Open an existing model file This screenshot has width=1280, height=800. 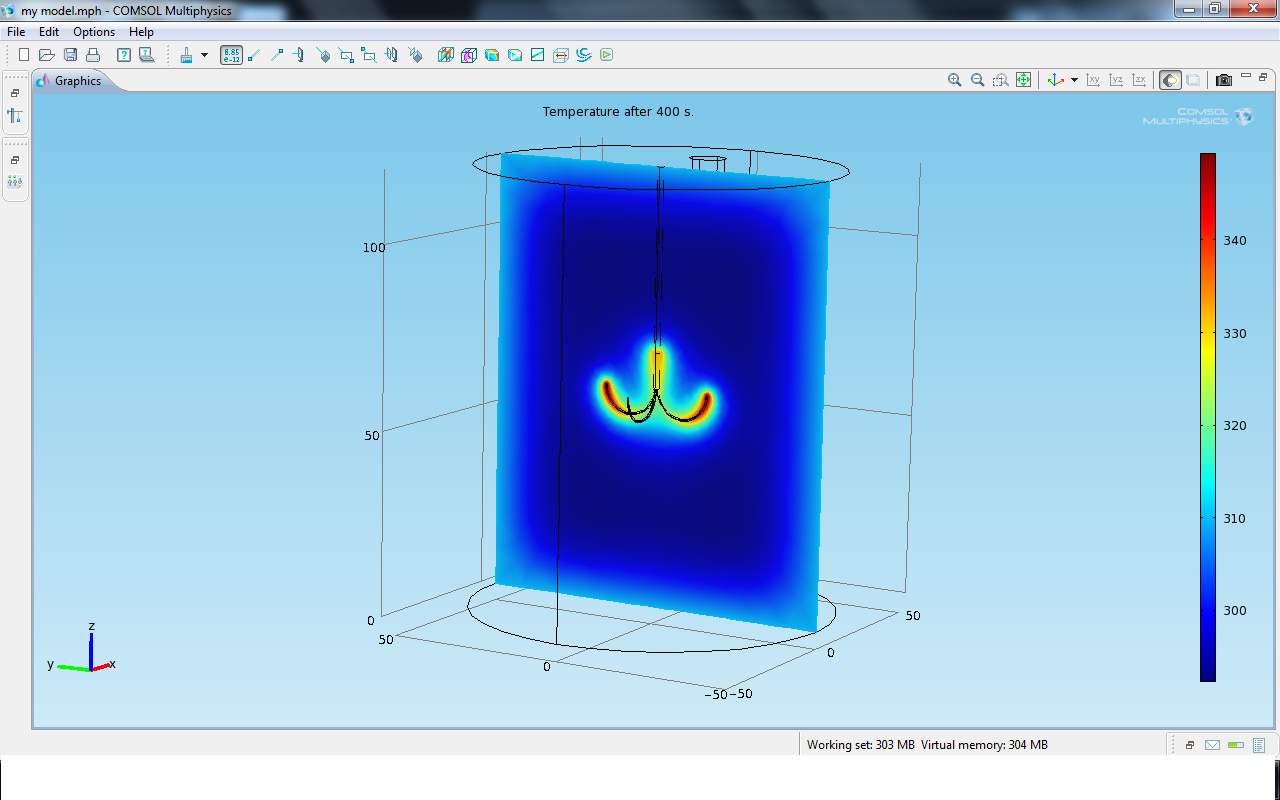[x=47, y=55]
